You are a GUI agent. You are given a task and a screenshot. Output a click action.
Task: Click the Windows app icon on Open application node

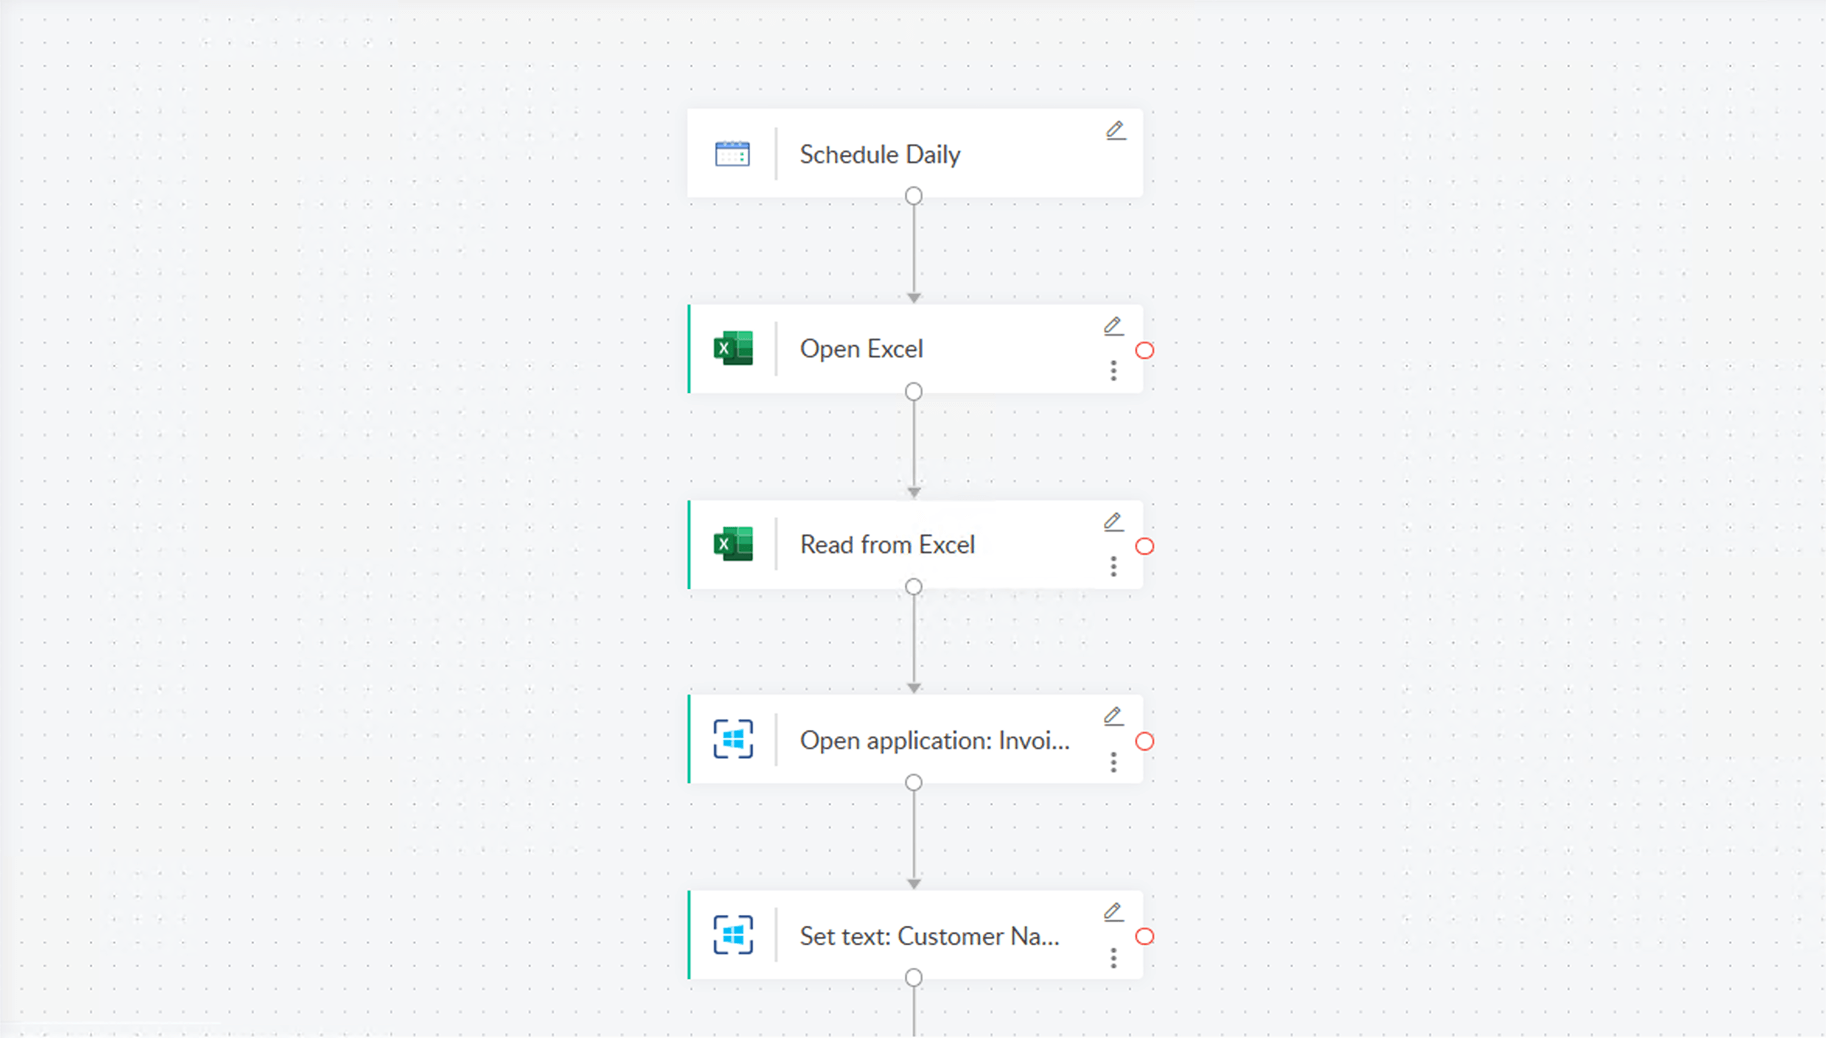[x=734, y=740]
